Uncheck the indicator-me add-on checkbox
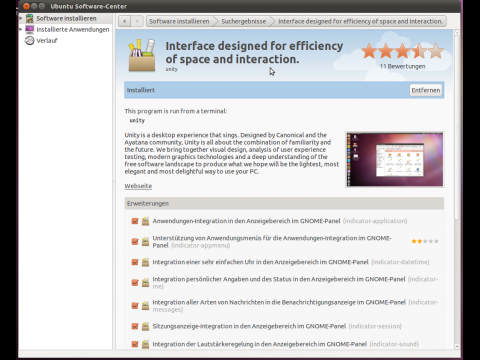The height and width of the screenshot is (360, 480). 135,283
